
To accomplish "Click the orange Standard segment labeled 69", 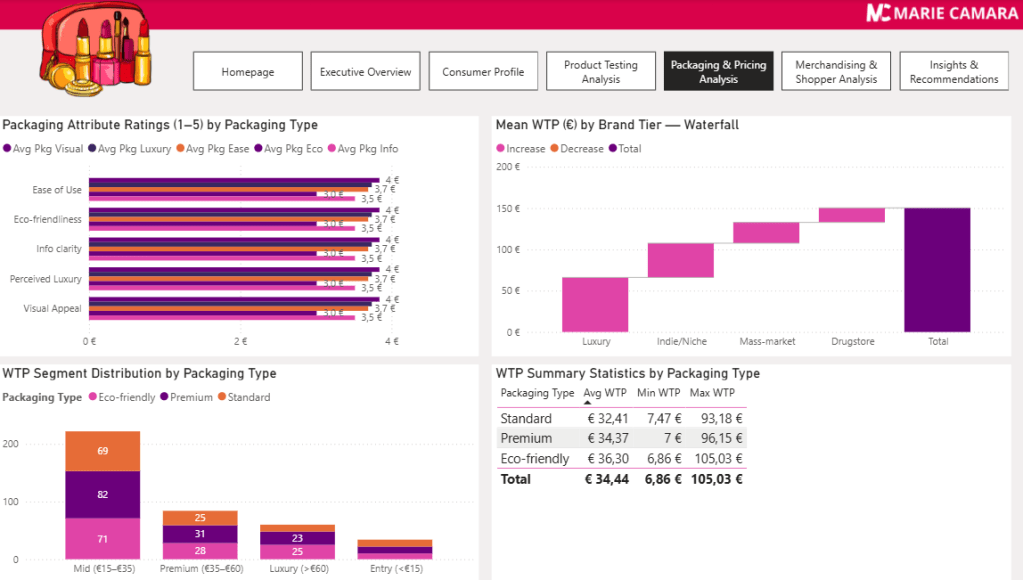I will click(x=102, y=451).
